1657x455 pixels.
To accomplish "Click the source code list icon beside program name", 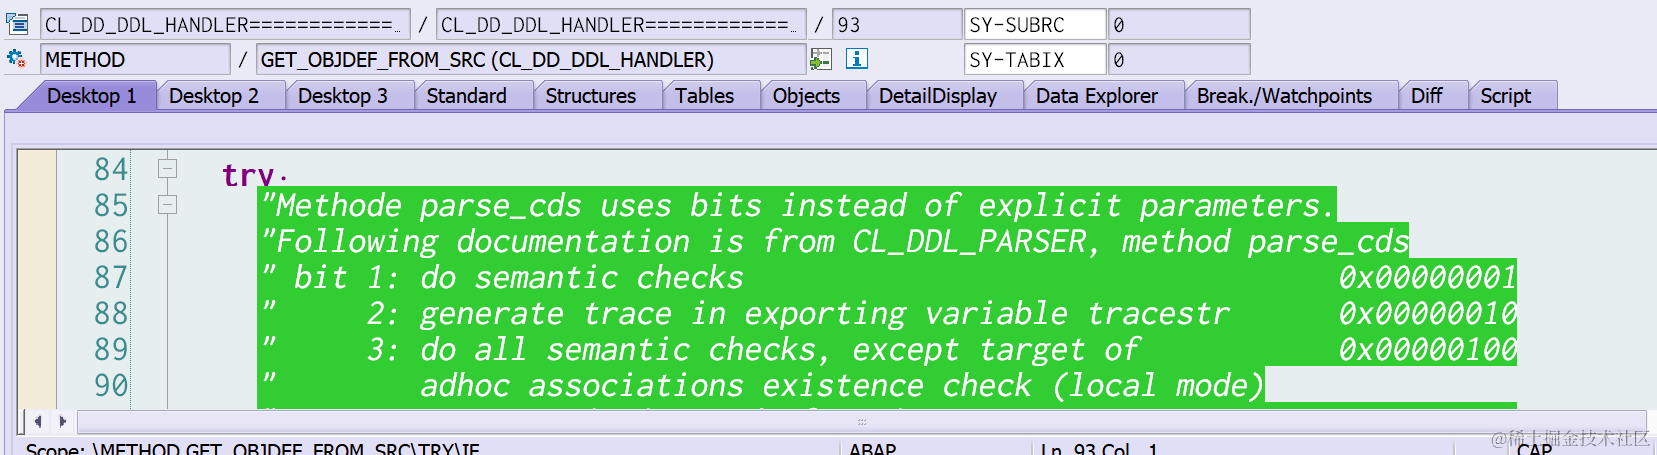I will (x=17, y=23).
